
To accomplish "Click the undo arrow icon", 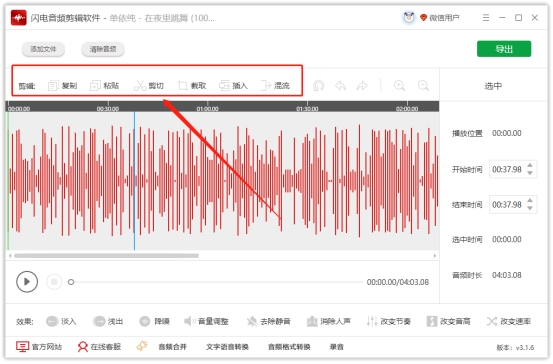I will click(x=340, y=85).
